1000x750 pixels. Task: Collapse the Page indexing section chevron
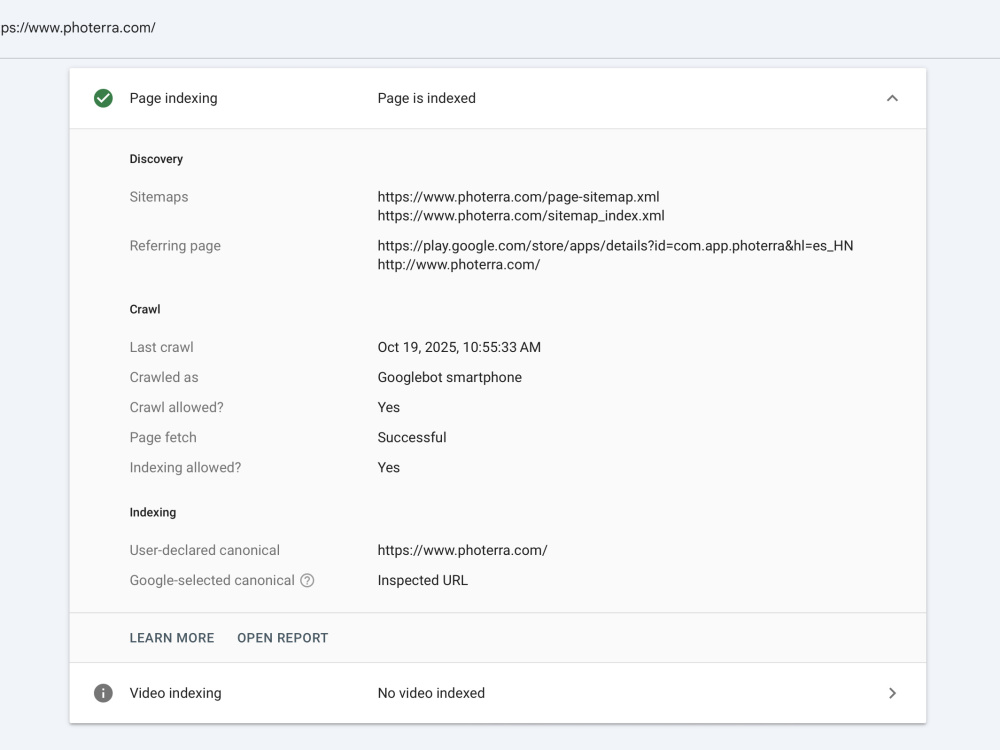pos(892,98)
